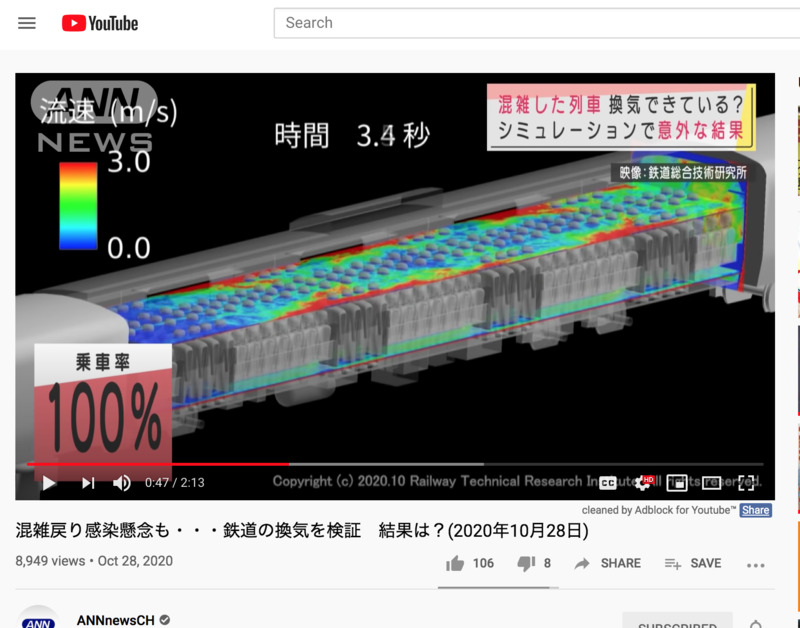Toggle theater mode view

[711, 483]
